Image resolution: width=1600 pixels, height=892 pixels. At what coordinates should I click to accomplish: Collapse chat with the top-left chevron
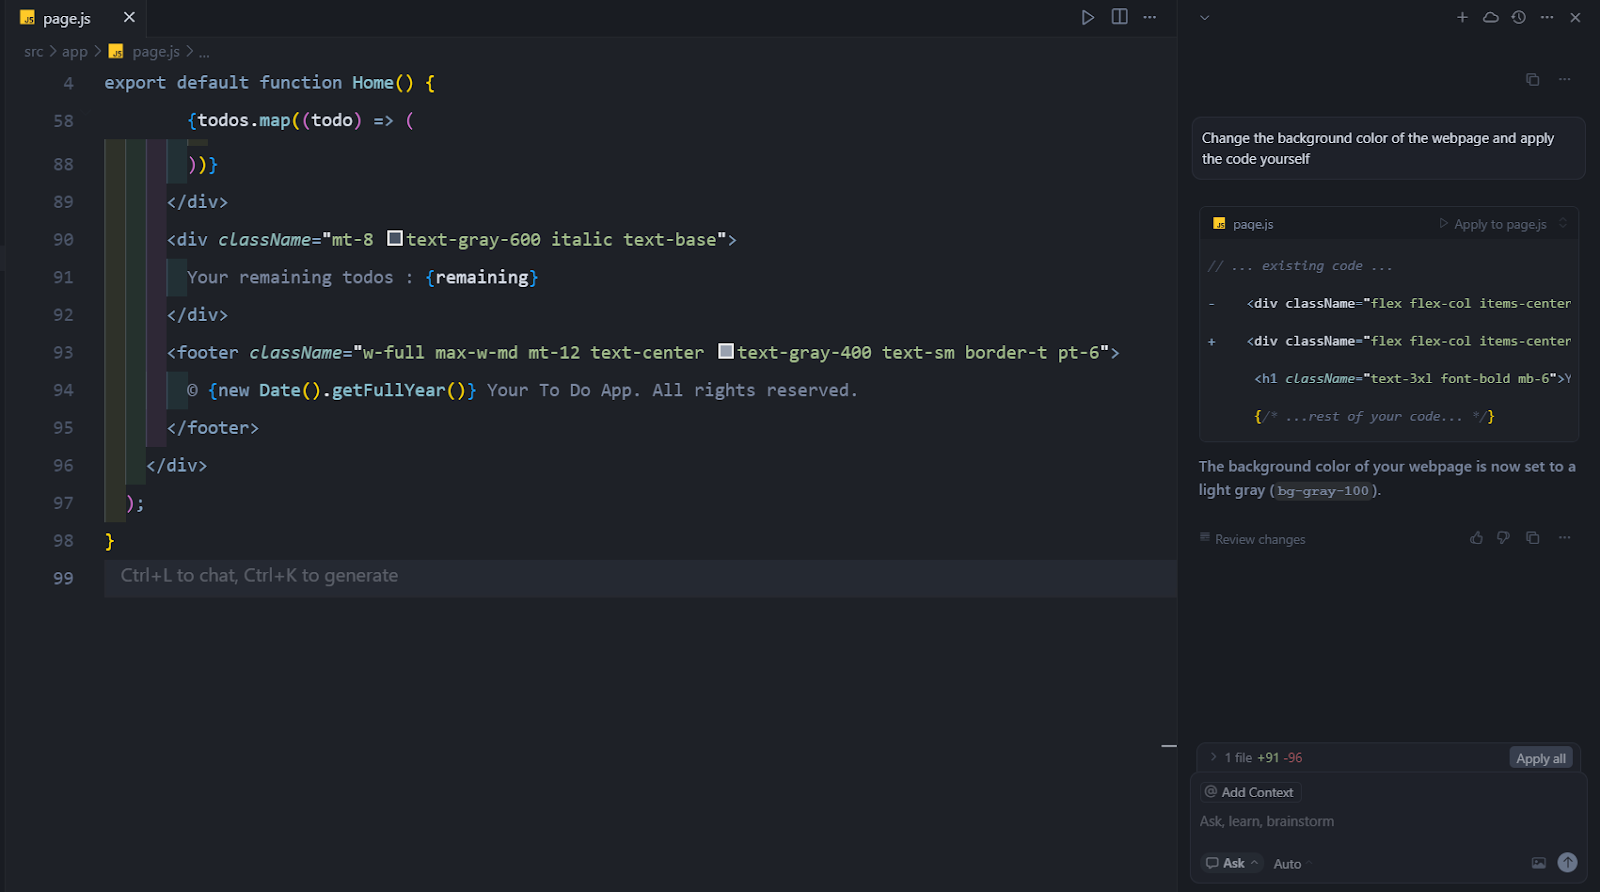[1205, 17]
